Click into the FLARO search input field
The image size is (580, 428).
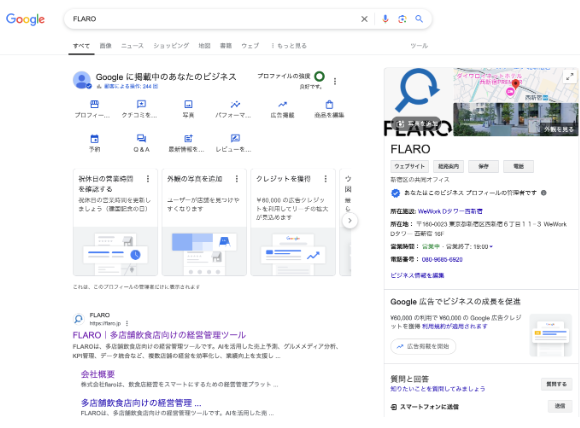tap(215, 19)
